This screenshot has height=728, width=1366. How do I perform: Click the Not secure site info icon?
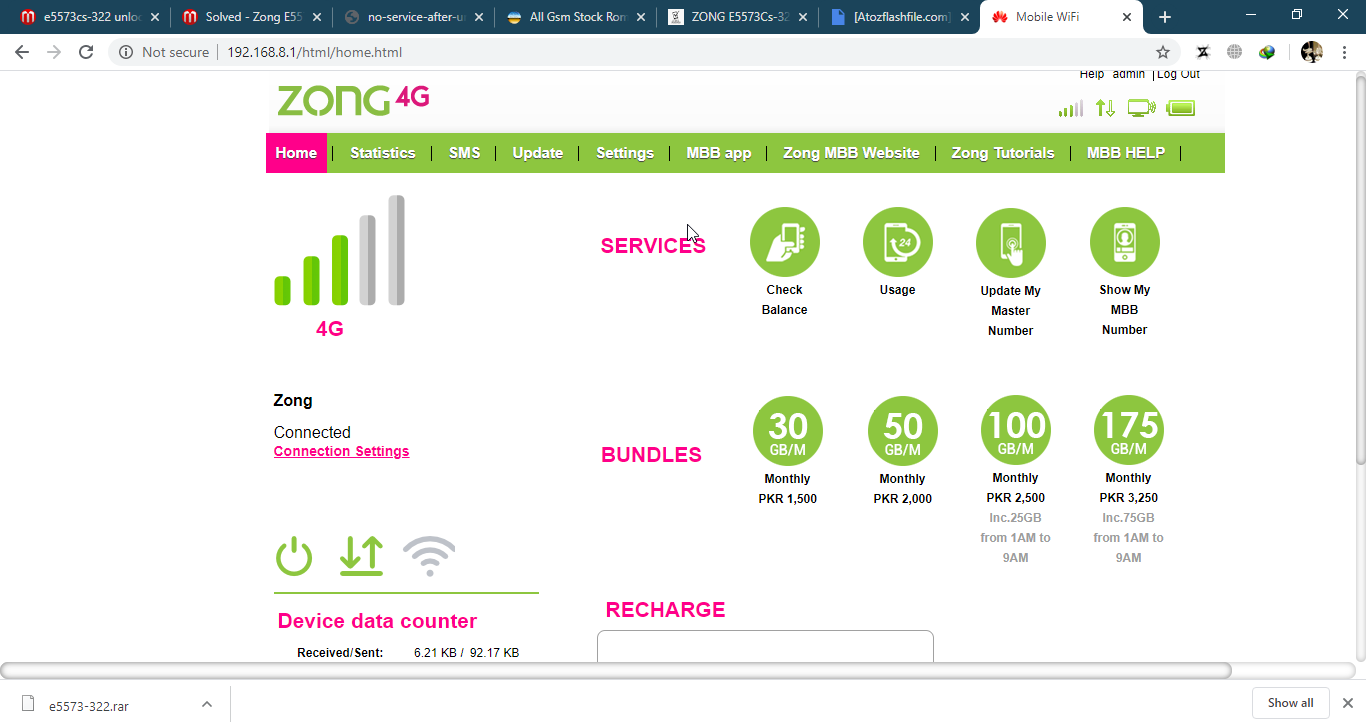126,52
